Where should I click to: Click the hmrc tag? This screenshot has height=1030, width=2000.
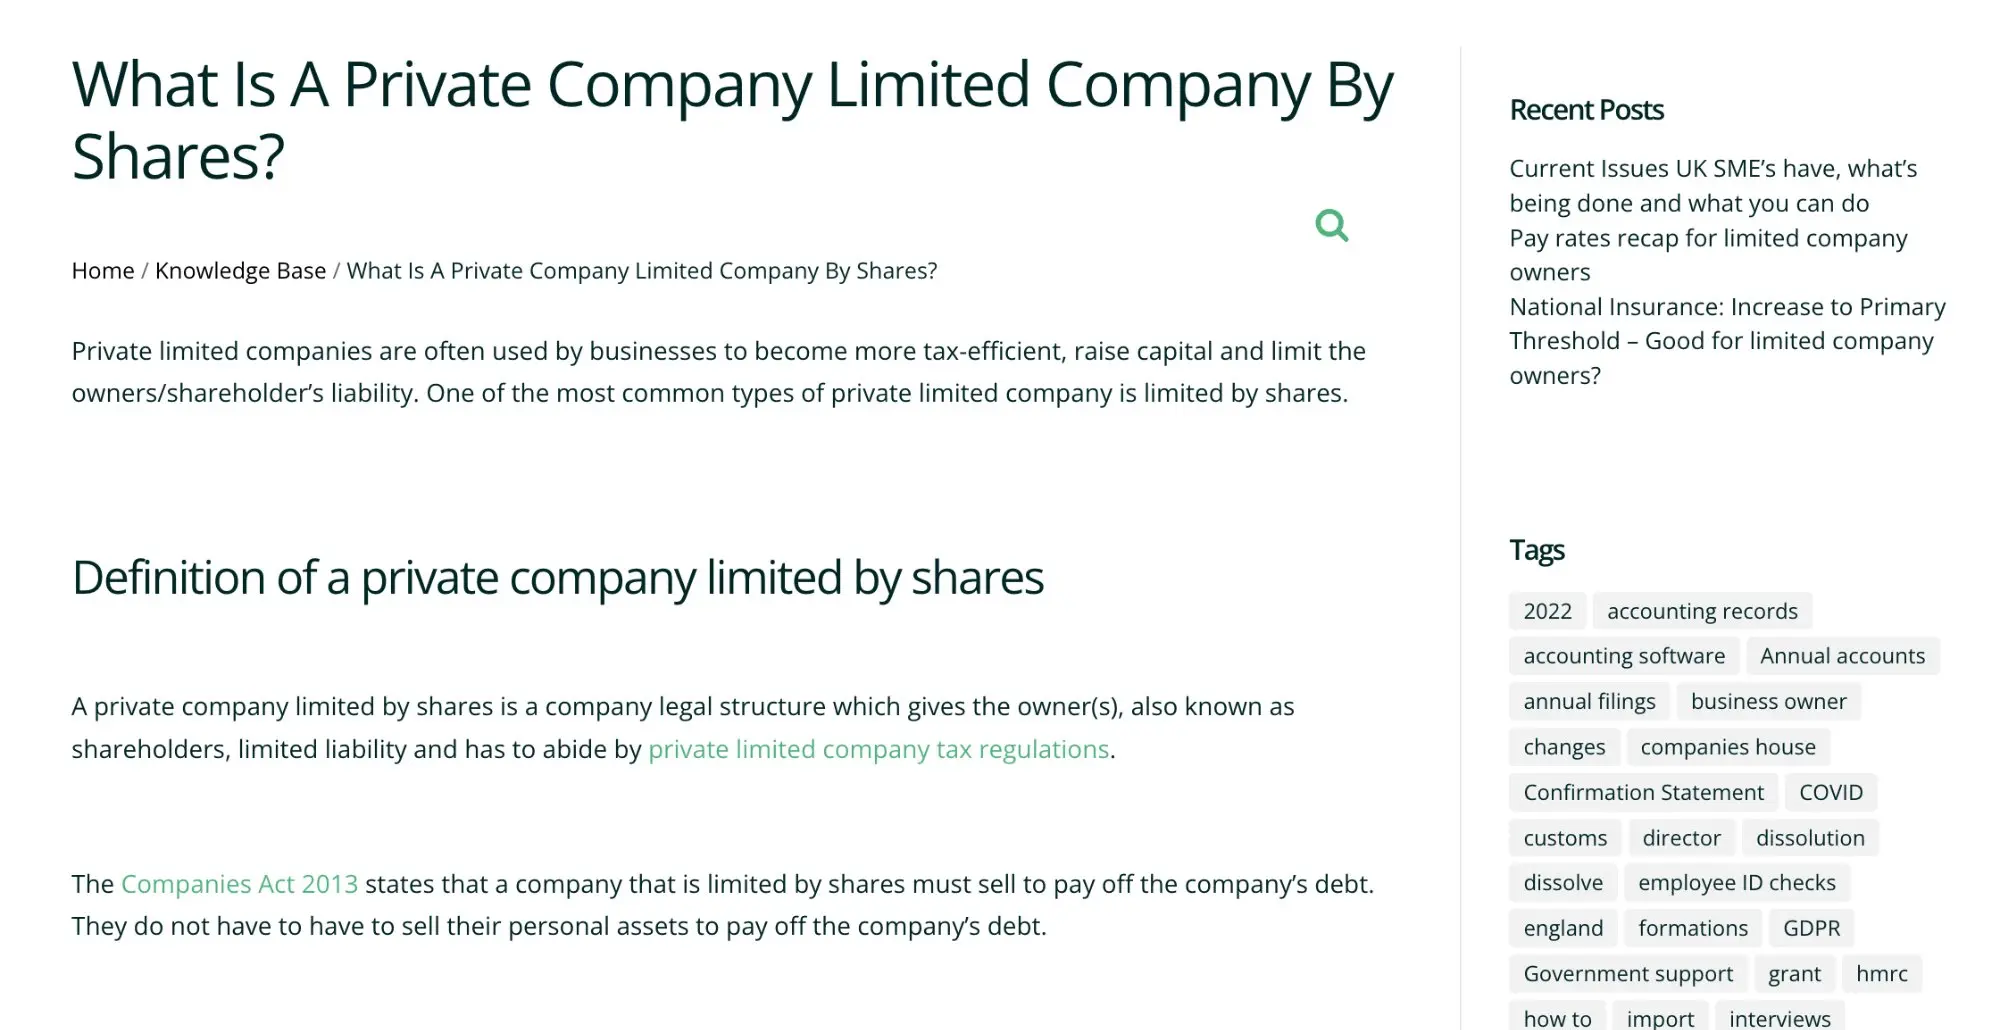coord(1881,973)
